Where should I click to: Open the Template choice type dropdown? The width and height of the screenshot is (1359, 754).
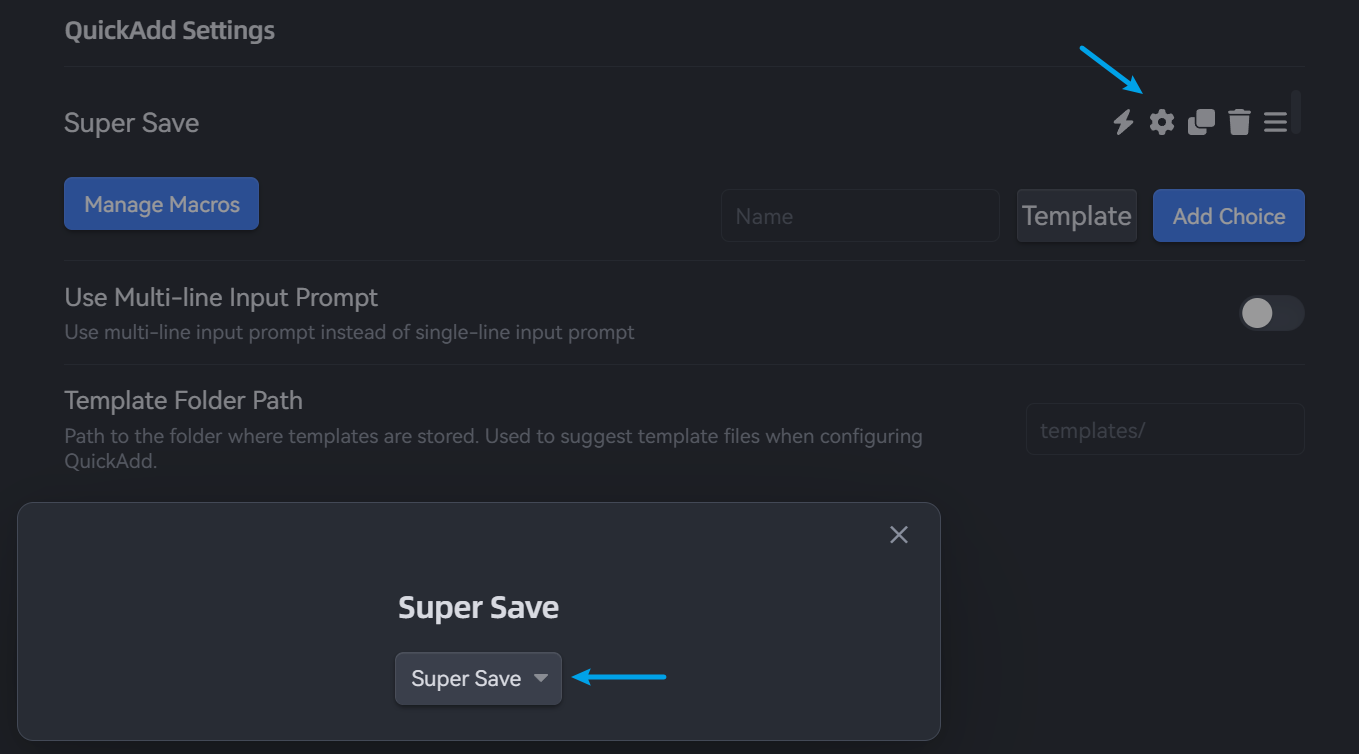[1076, 216]
